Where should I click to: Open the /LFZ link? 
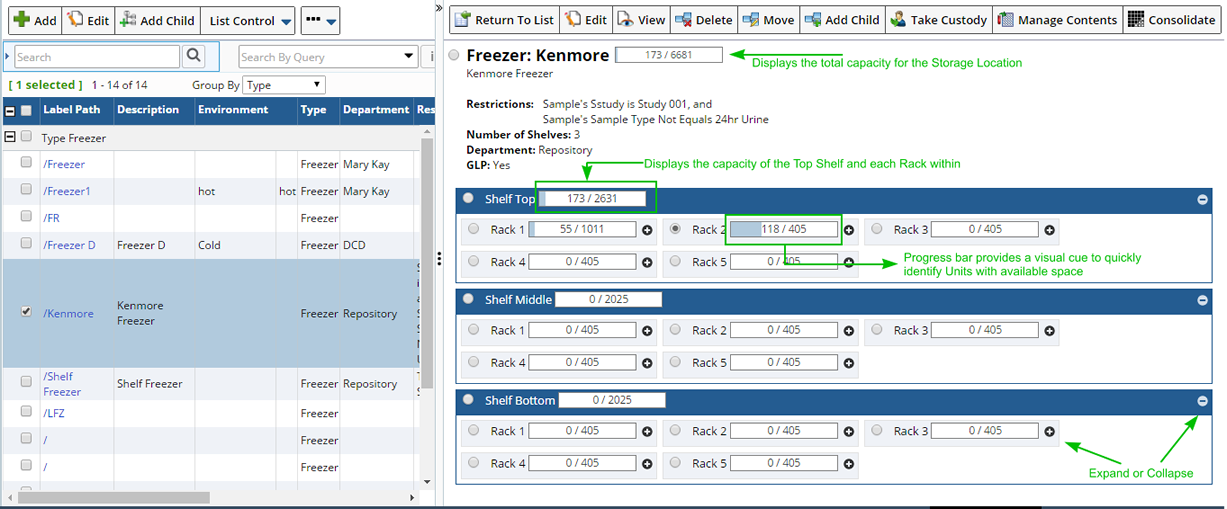pyautogui.click(x=54, y=412)
